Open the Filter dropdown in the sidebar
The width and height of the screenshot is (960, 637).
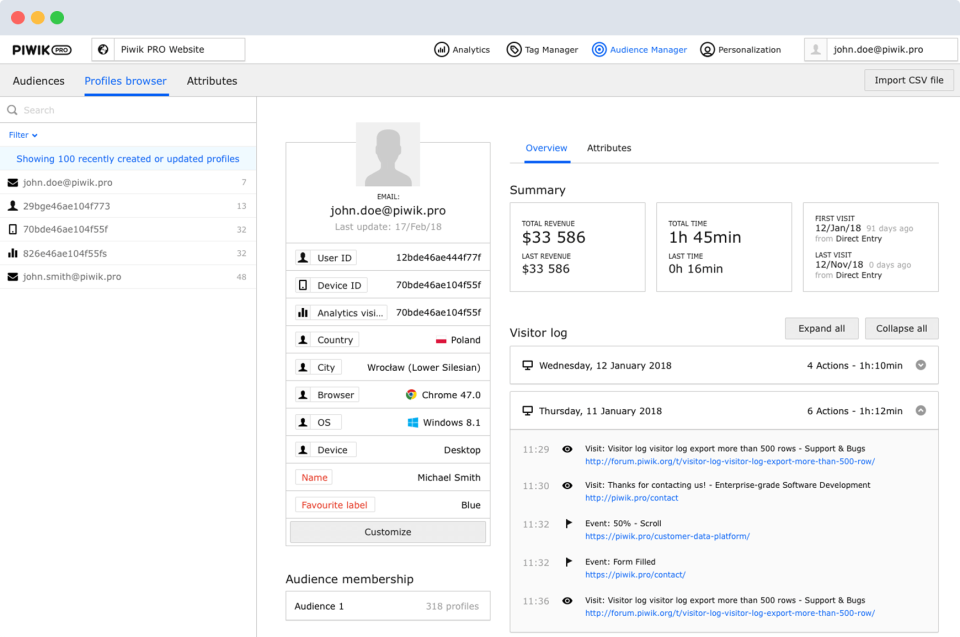[22, 135]
